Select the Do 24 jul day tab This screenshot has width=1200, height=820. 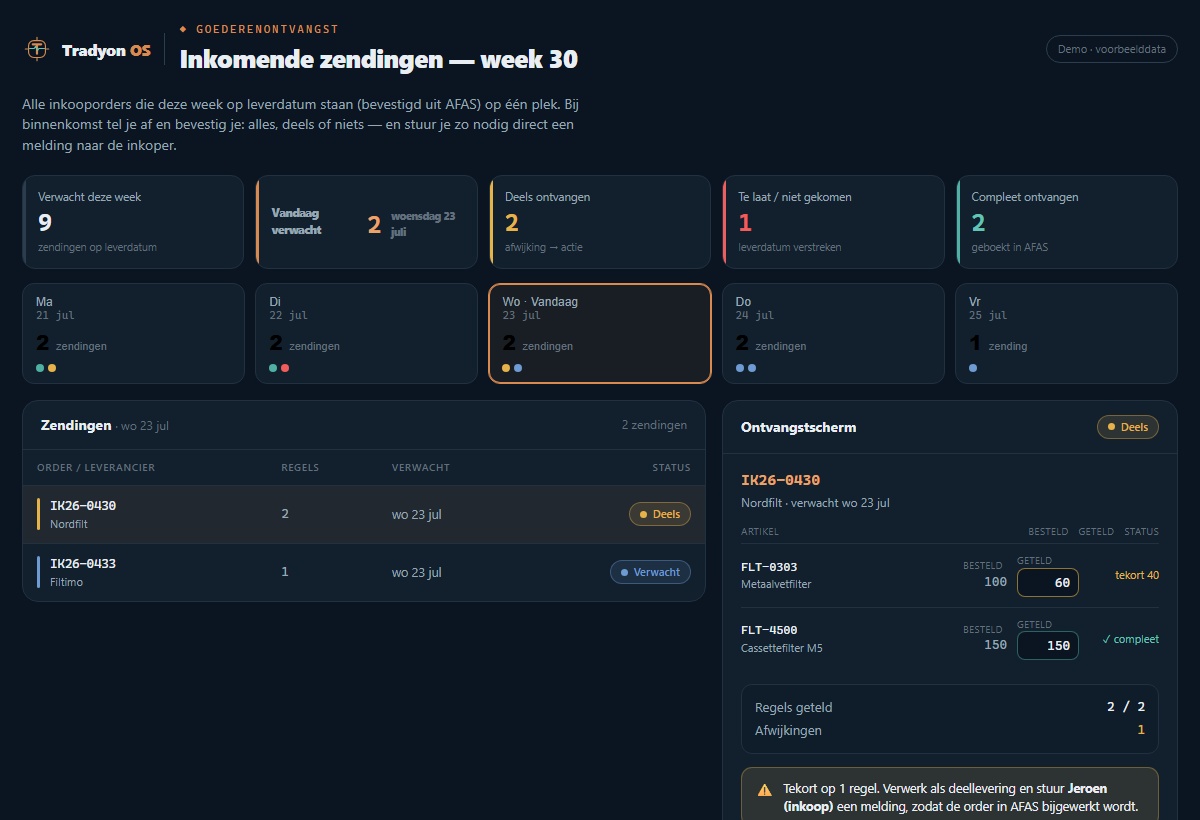834,334
